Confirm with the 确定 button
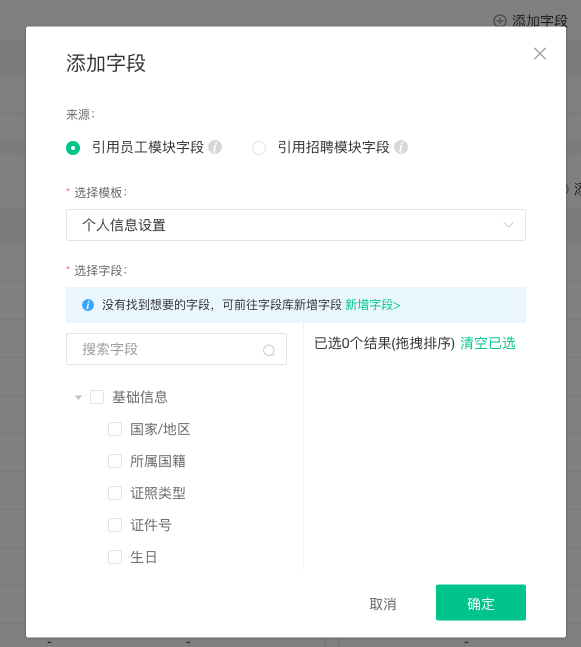This screenshot has width=581, height=647. (481, 602)
